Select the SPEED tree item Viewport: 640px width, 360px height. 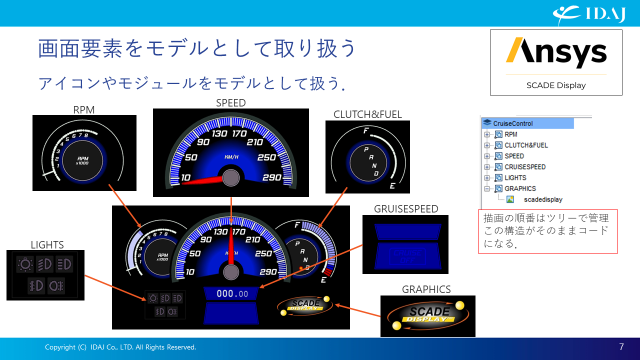(x=514, y=156)
